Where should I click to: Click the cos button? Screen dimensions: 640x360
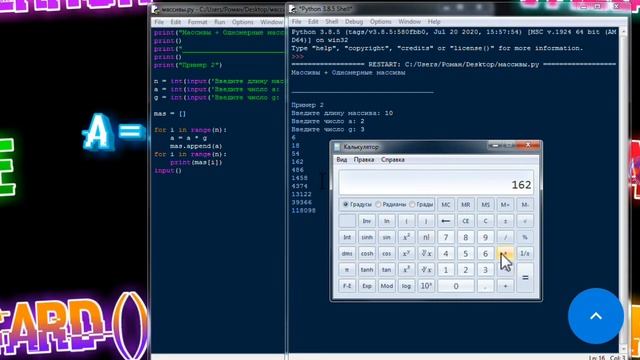click(x=387, y=253)
